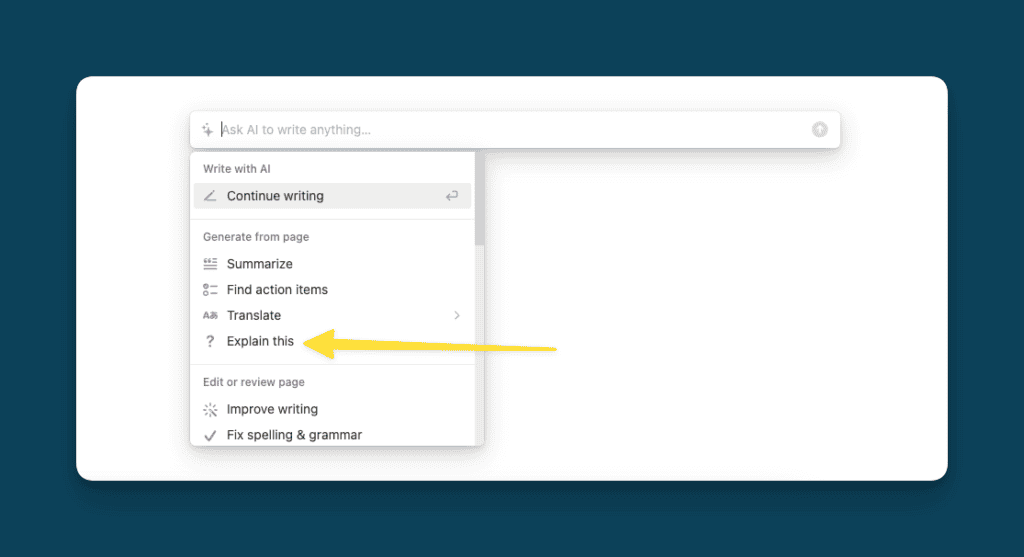1024x557 pixels.
Task: Click the Translate language icon
Action: pyautogui.click(x=210, y=316)
